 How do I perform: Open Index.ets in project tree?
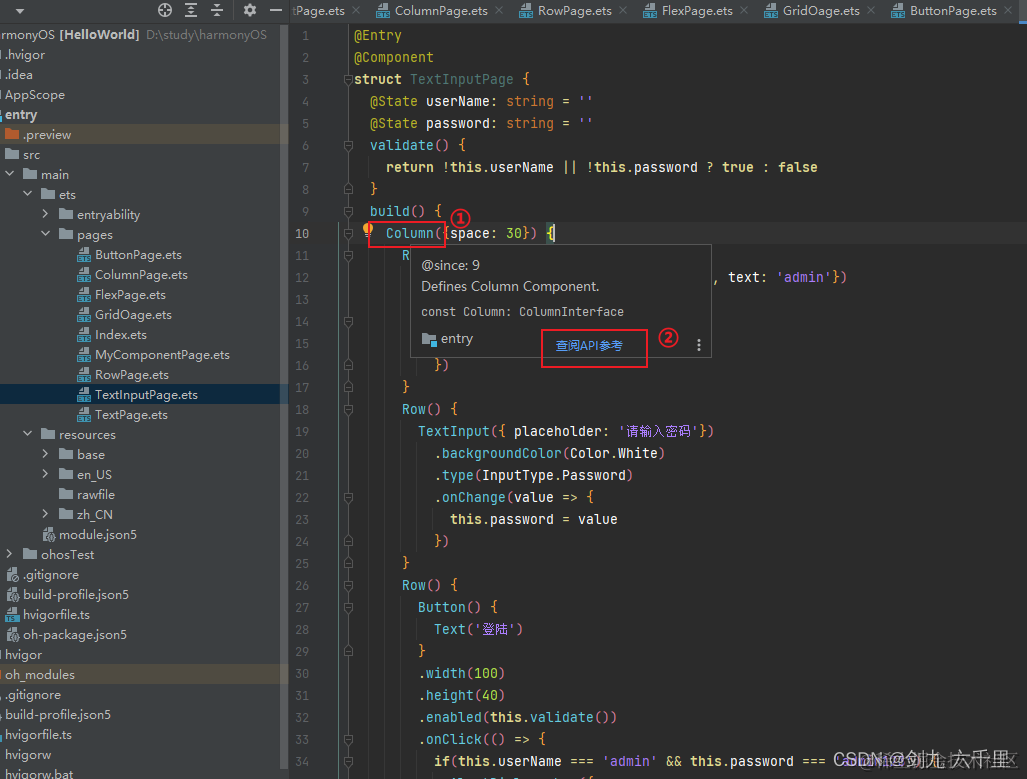tap(121, 335)
